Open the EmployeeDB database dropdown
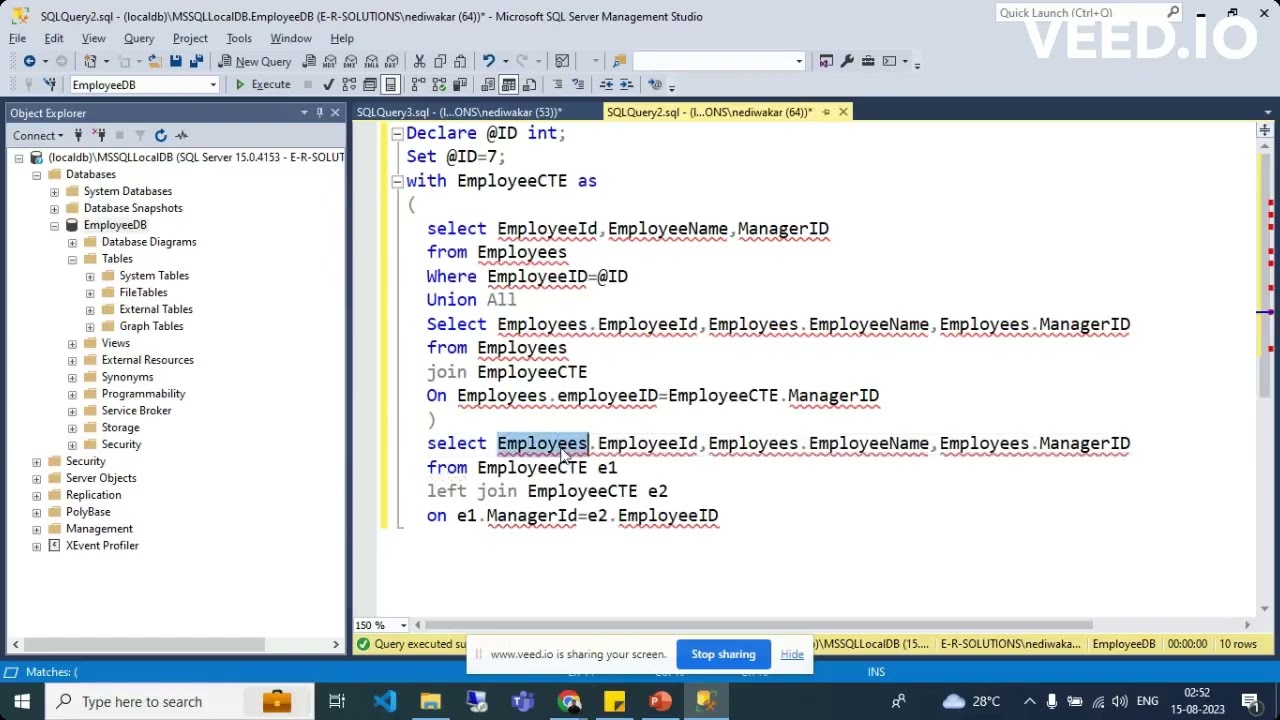 [212, 85]
